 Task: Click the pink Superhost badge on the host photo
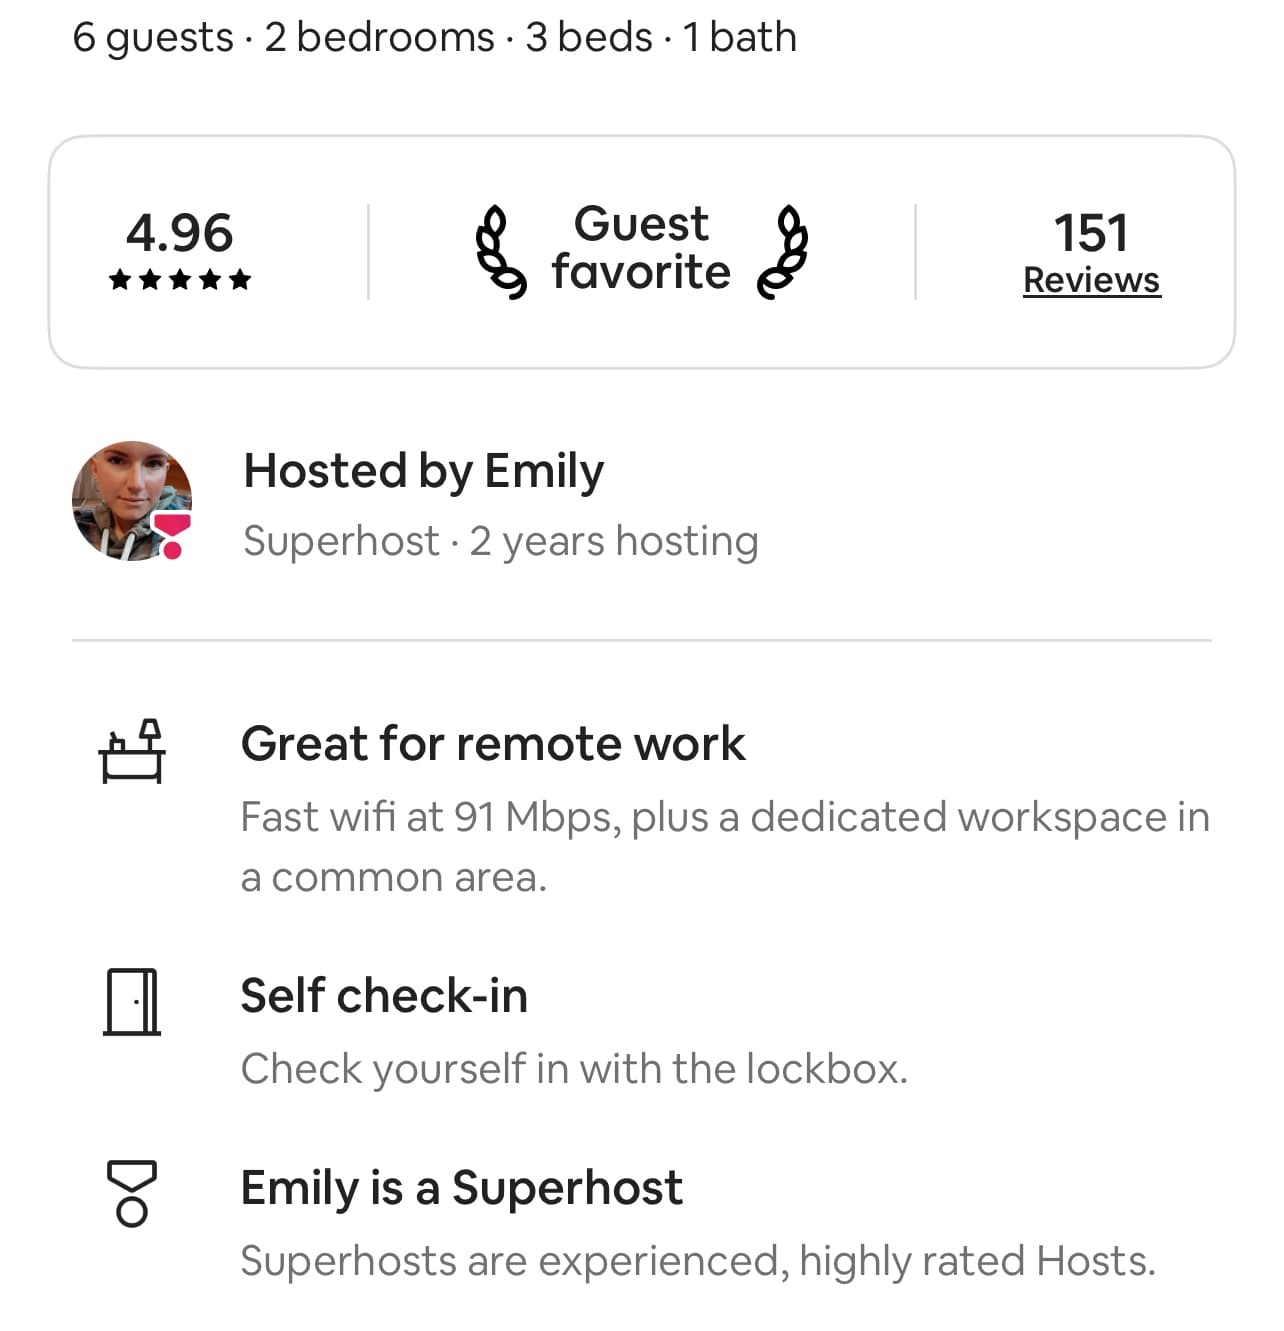click(x=171, y=534)
